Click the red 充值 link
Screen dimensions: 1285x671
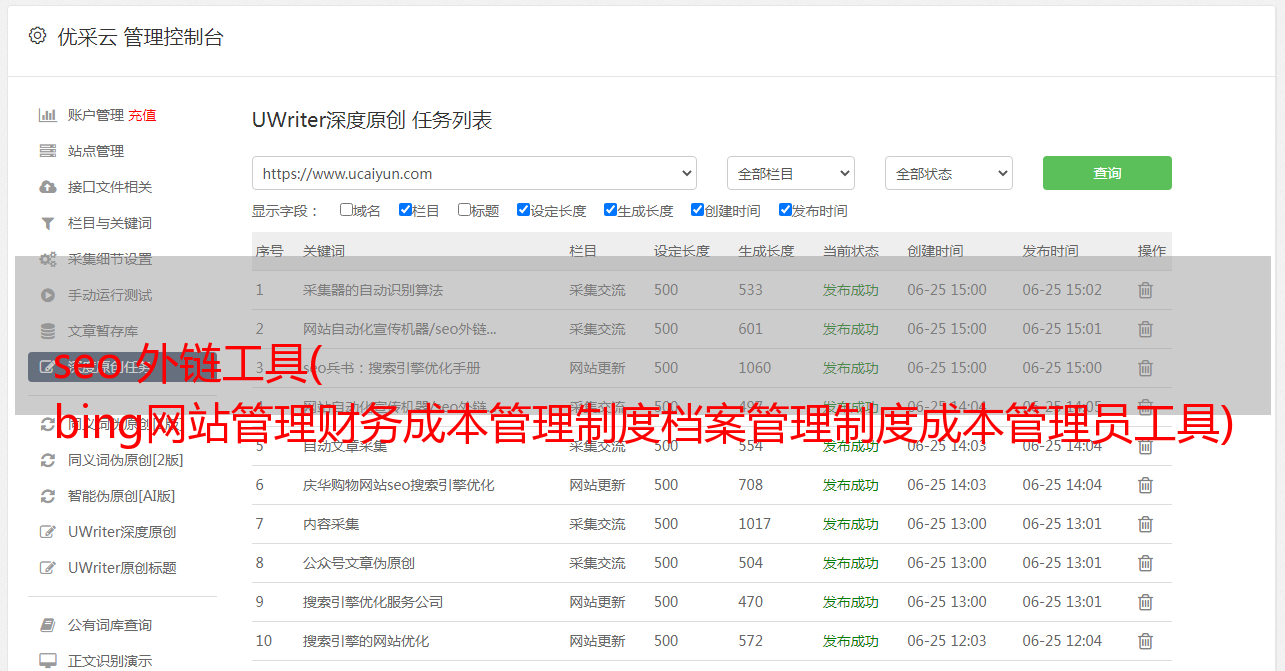[x=142, y=115]
